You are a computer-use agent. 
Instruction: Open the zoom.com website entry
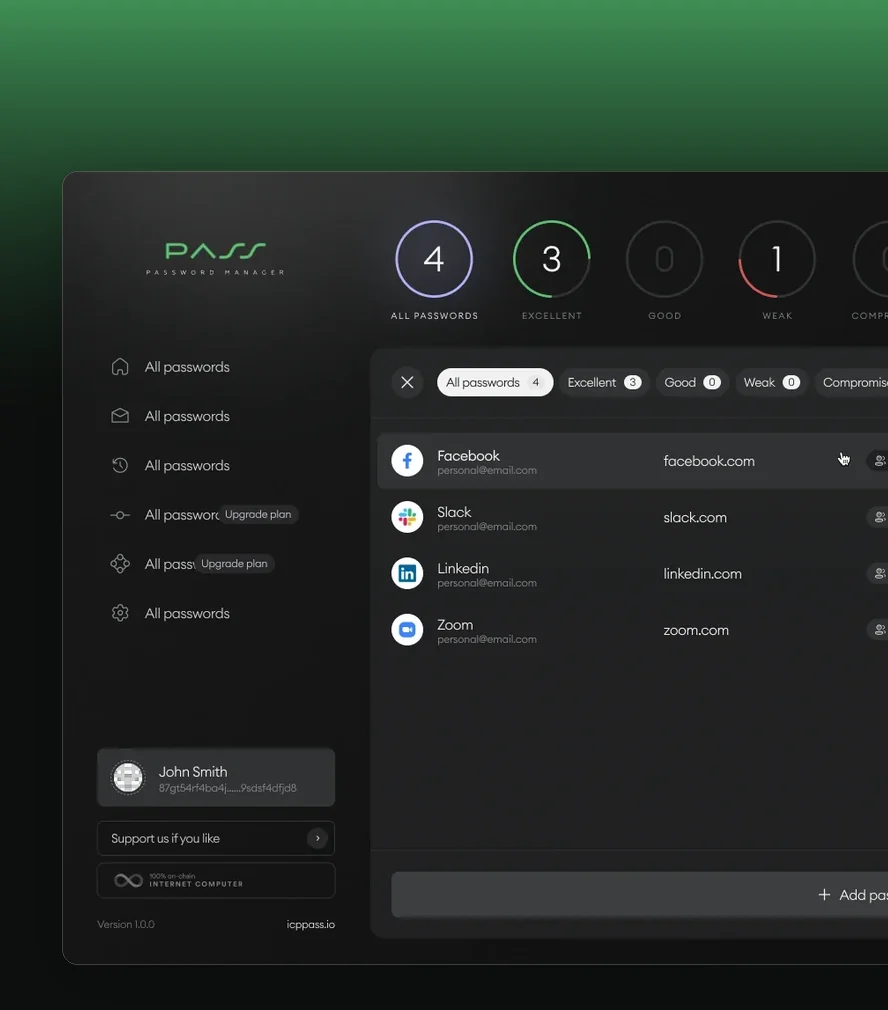tap(696, 630)
